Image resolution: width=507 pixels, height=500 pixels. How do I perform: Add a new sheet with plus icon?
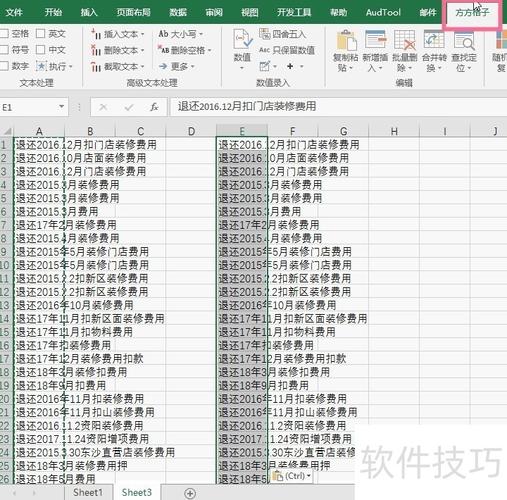[x=190, y=493]
